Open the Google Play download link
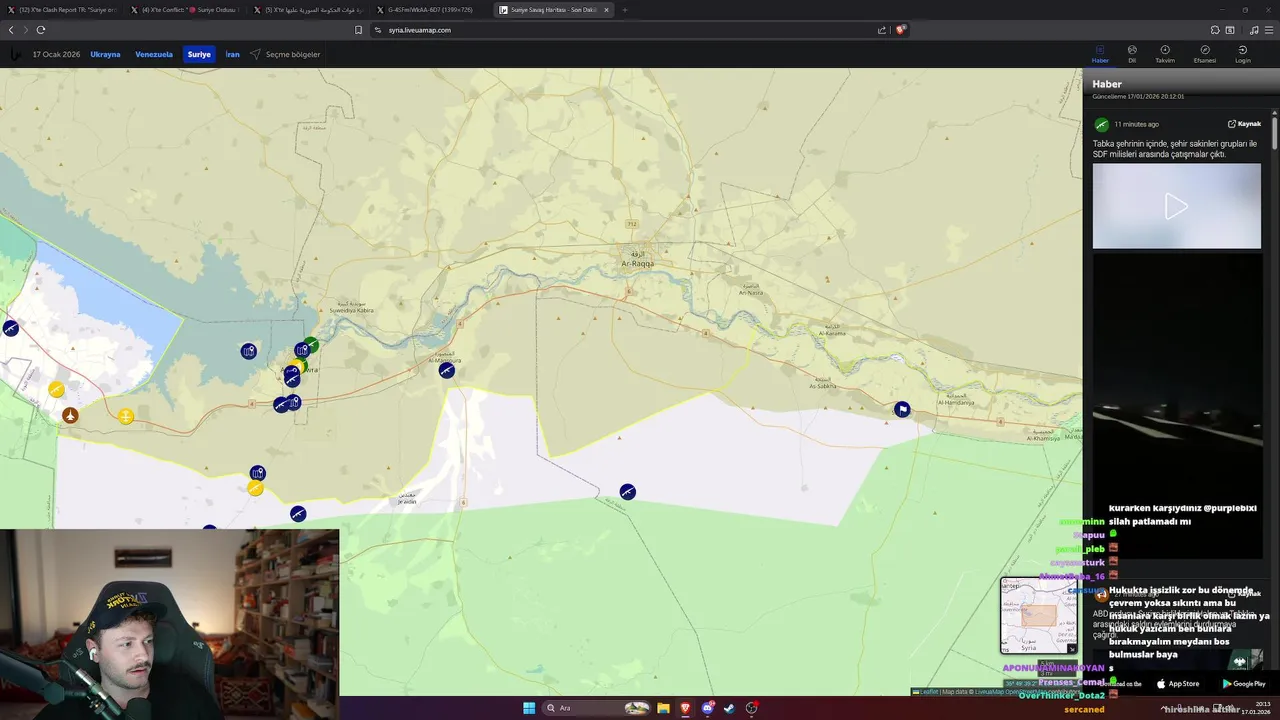 (x=1244, y=684)
